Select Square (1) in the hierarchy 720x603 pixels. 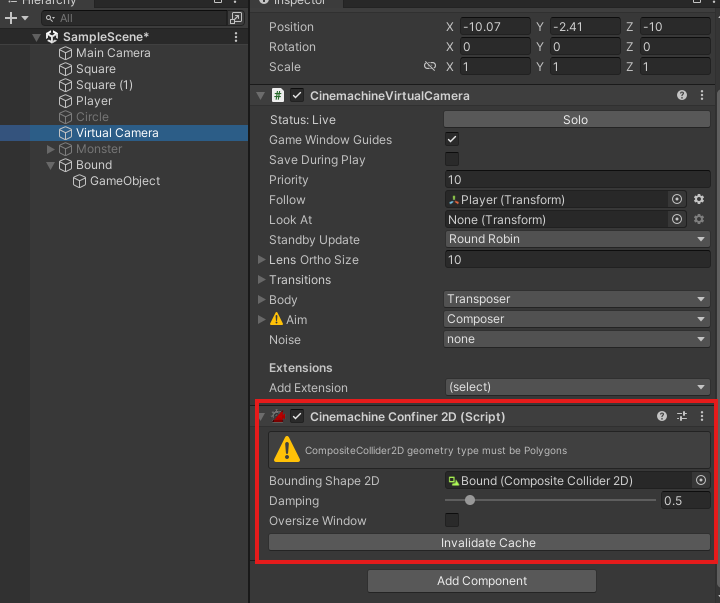[x=104, y=85]
